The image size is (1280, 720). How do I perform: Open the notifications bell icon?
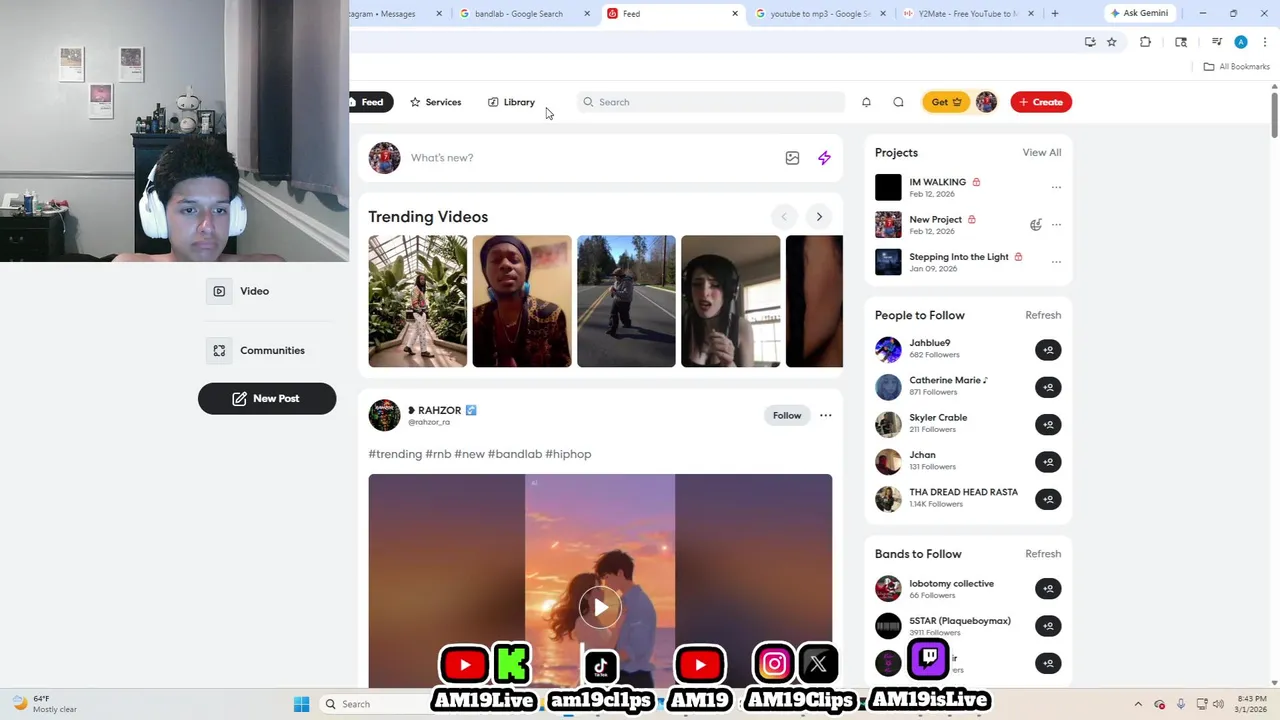(x=866, y=102)
